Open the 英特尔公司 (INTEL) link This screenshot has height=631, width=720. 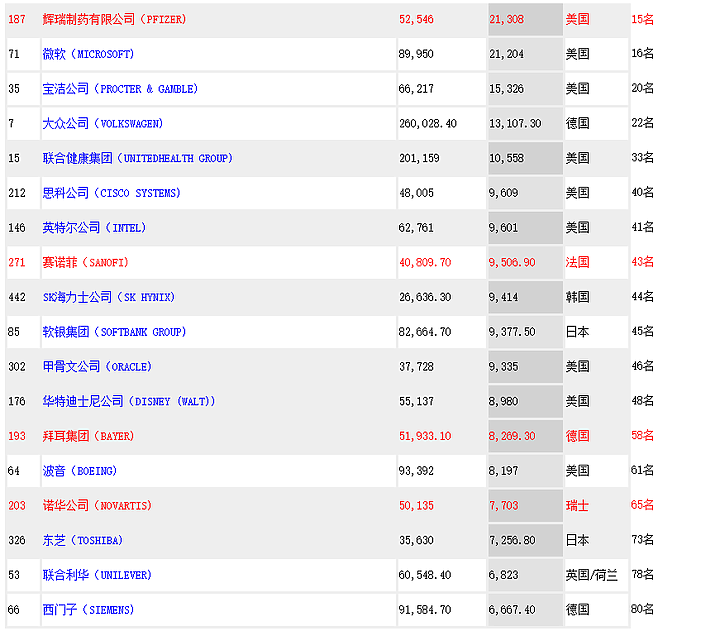tap(94, 228)
